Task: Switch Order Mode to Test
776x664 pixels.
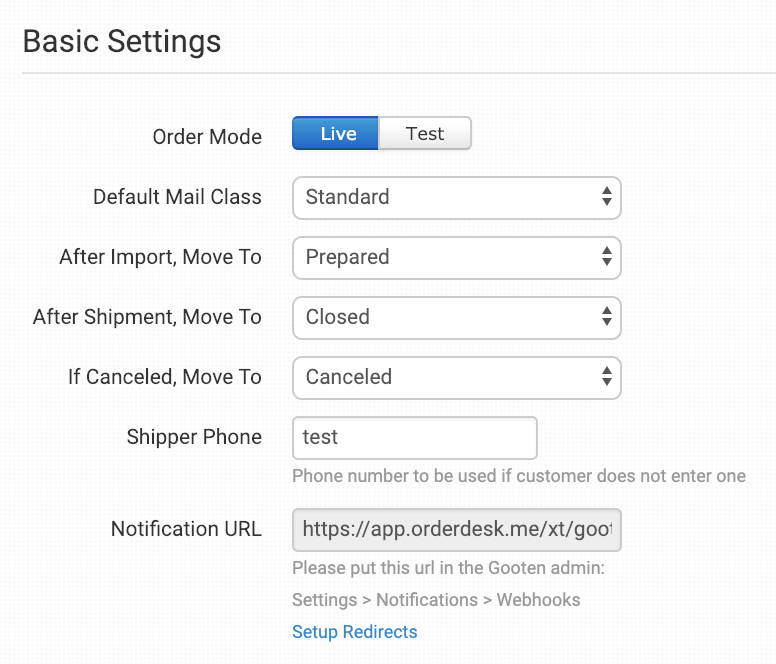Action: 425,134
